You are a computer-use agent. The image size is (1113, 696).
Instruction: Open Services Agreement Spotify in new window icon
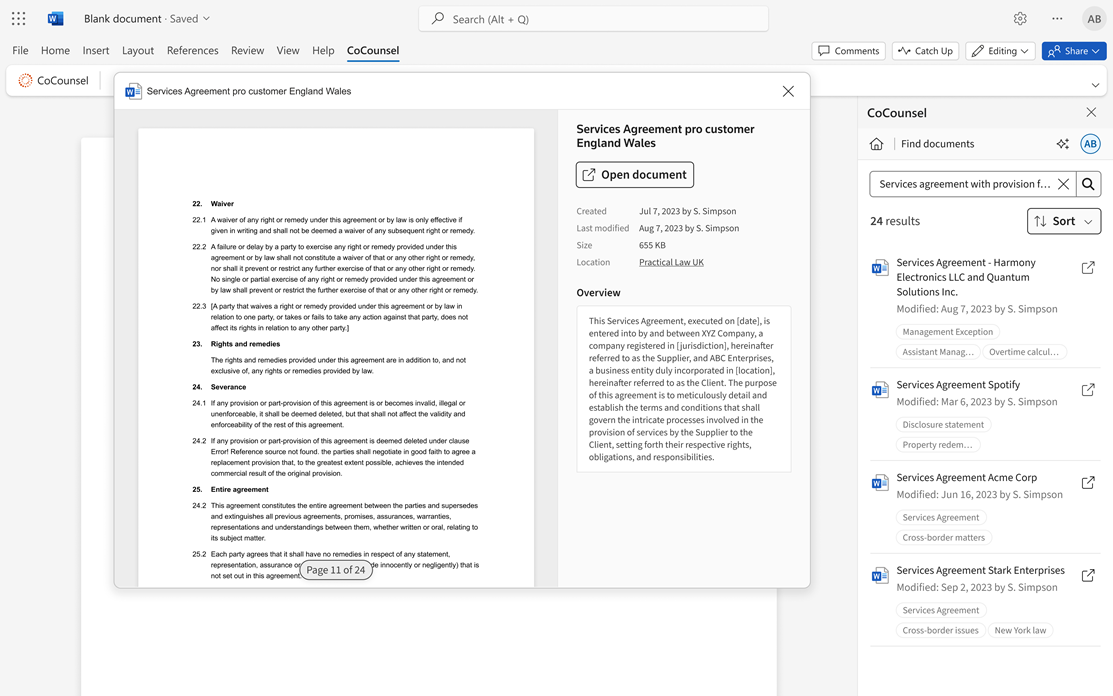[x=1088, y=389]
